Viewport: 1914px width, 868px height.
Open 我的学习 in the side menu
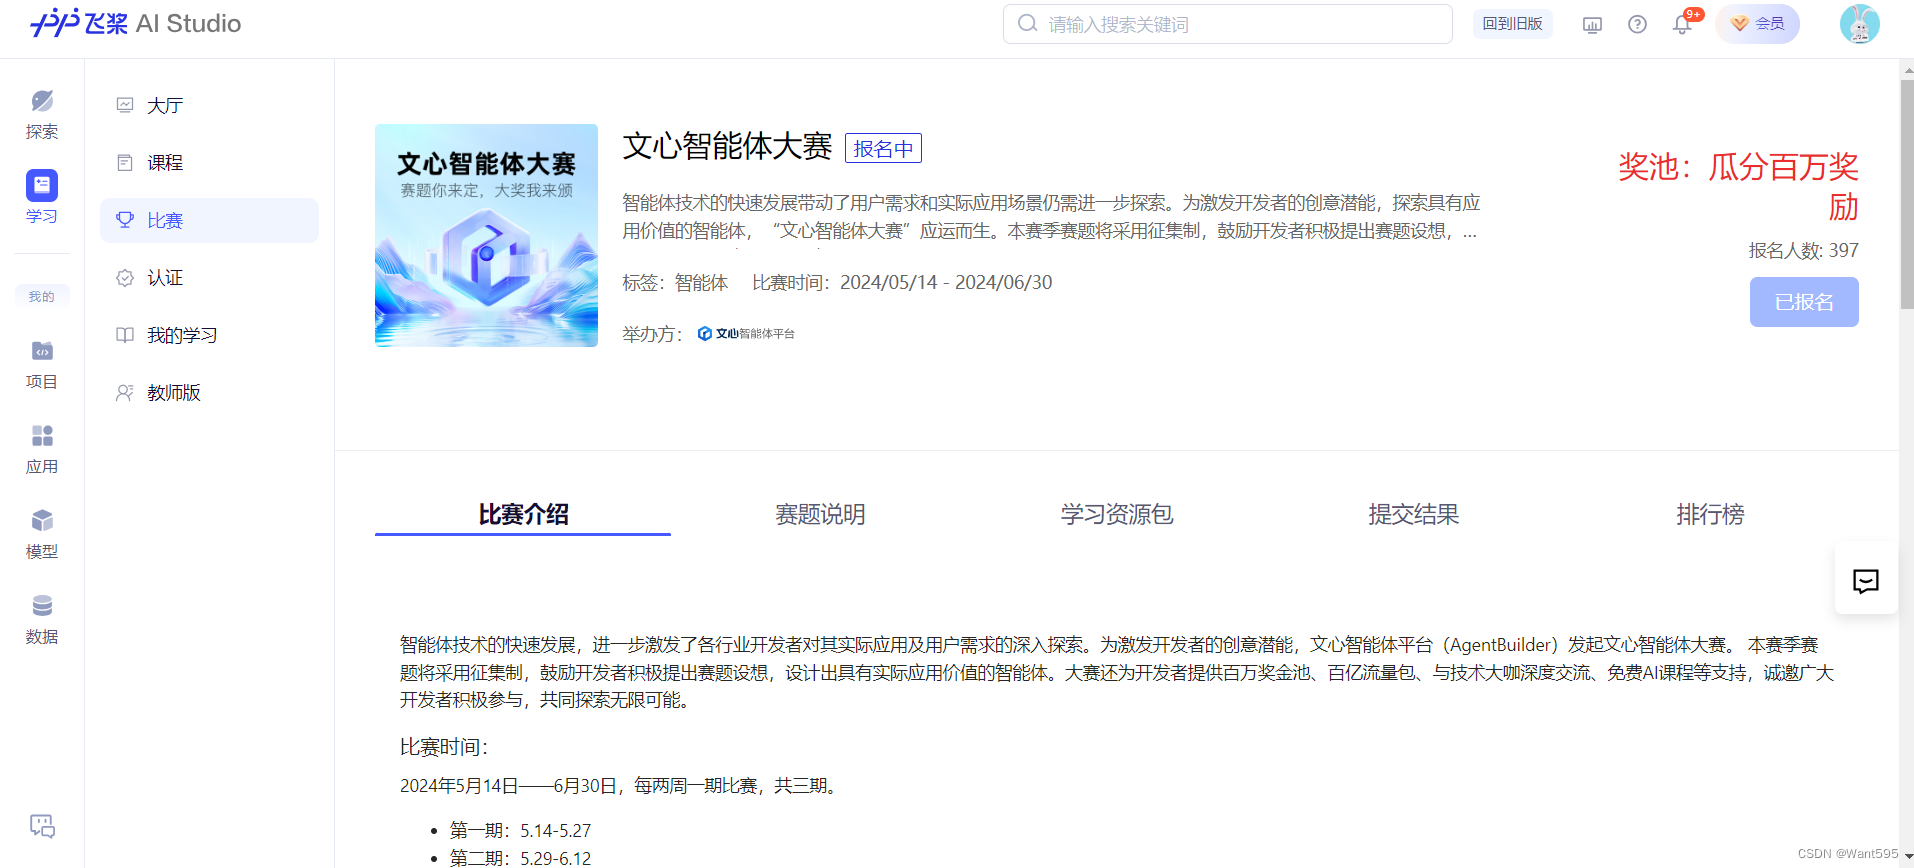[x=209, y=335]
